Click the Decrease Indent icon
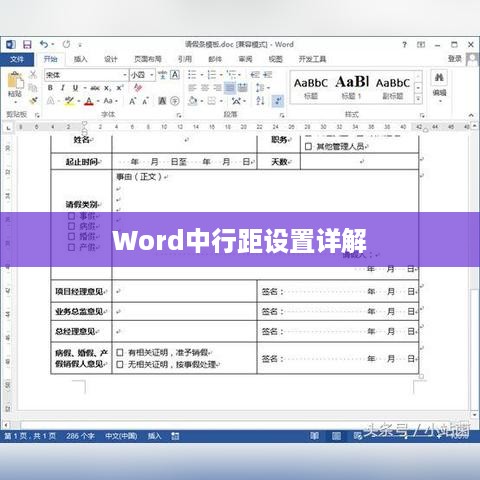 point(255,75)
